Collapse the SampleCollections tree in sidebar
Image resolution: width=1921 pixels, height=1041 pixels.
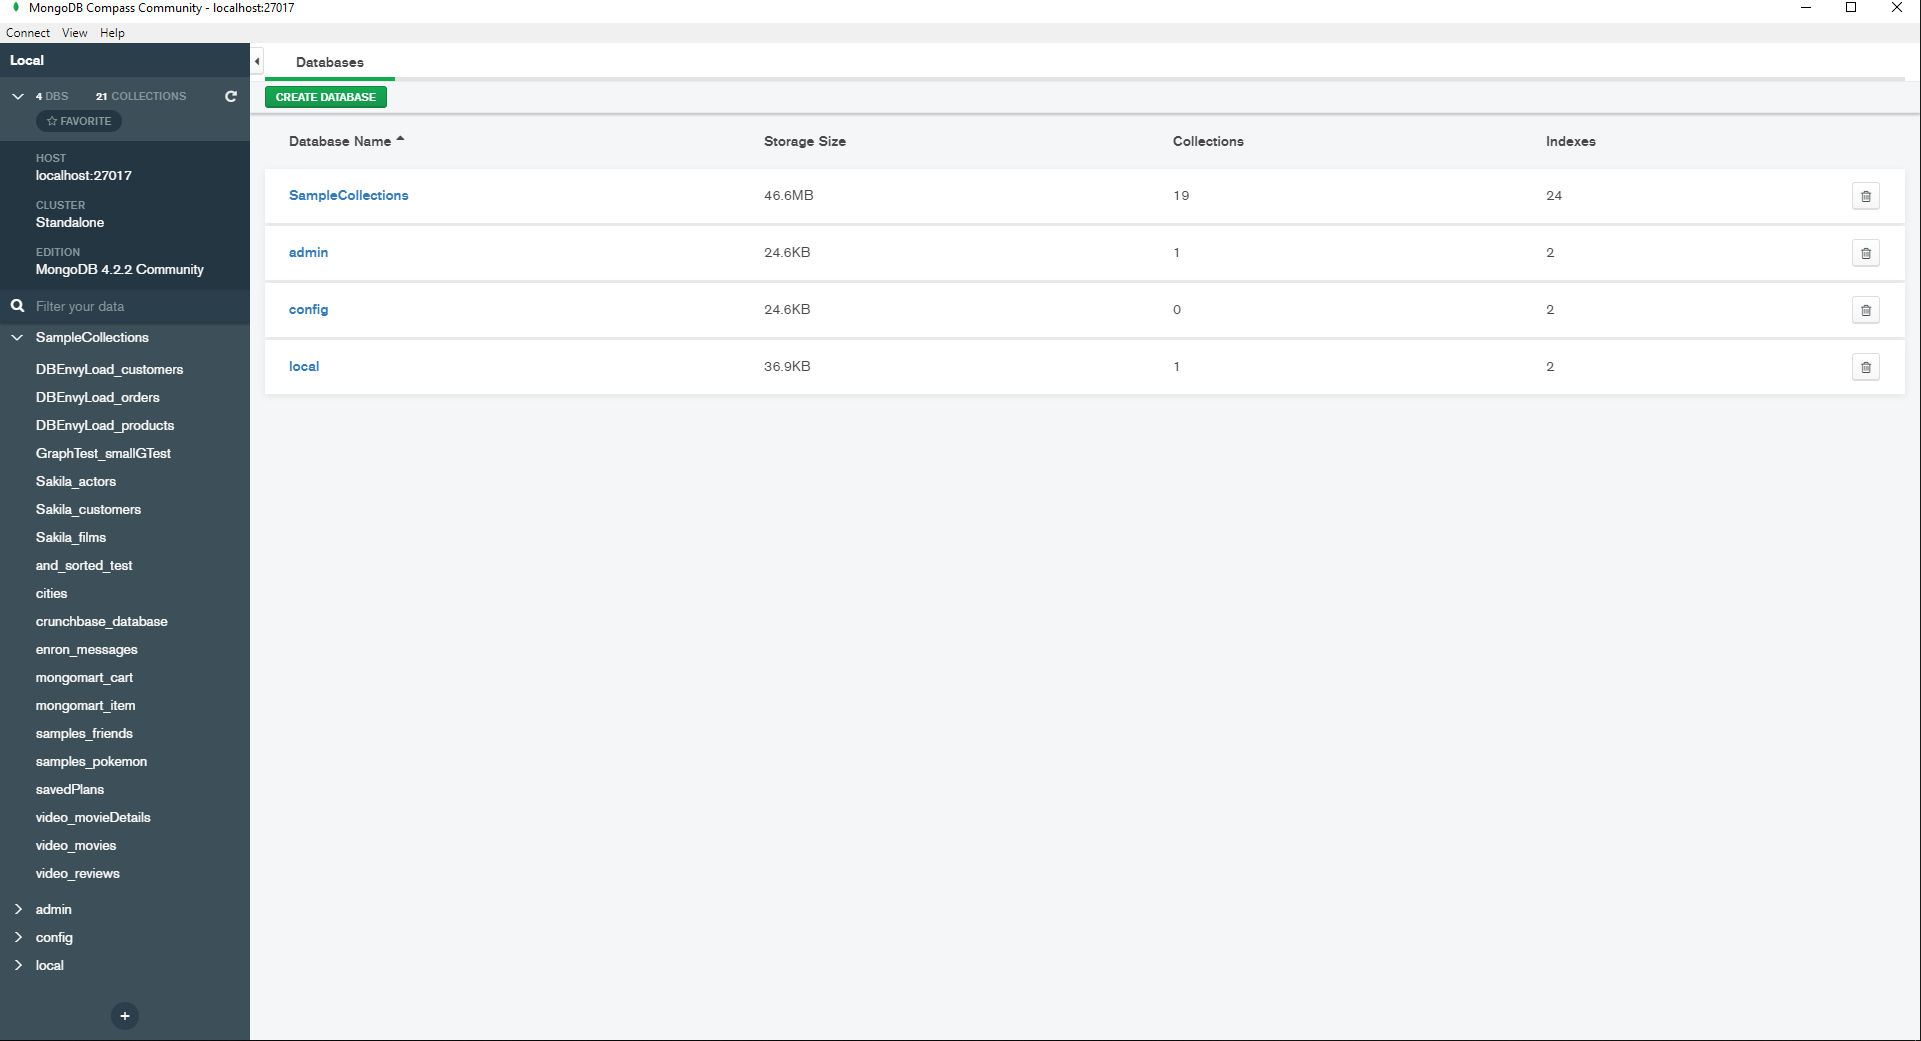click(18, 337)
